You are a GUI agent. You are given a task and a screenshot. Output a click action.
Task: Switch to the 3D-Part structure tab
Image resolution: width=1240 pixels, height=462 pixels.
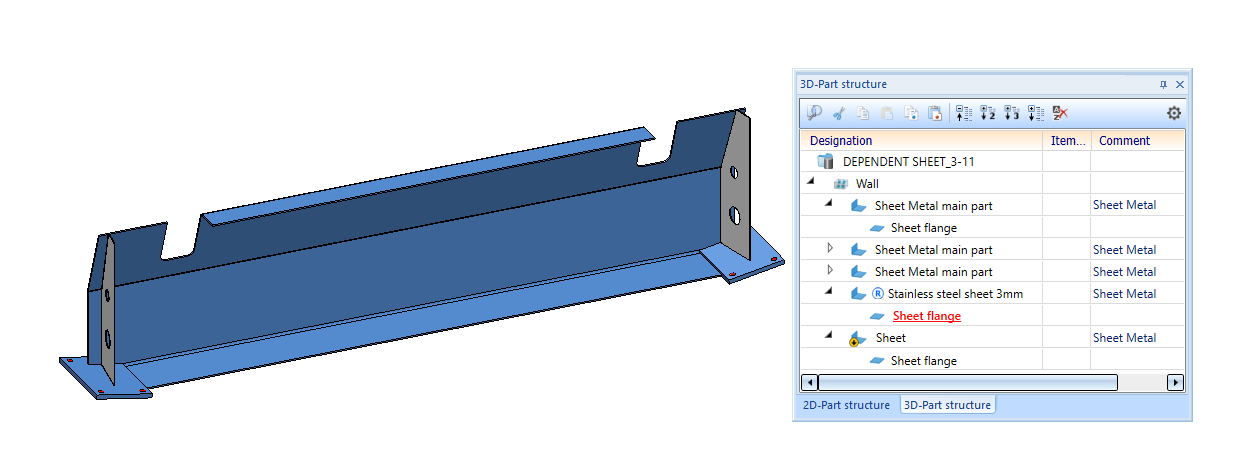coord(947,405)
